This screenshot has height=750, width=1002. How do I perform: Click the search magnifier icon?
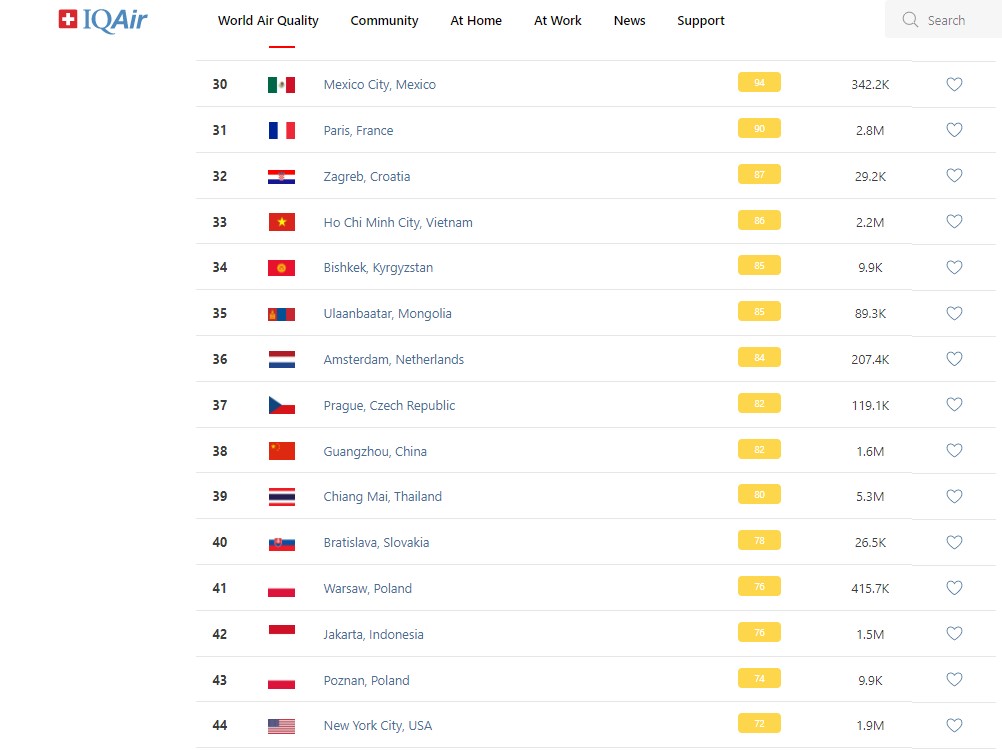[x=910, y=20]
